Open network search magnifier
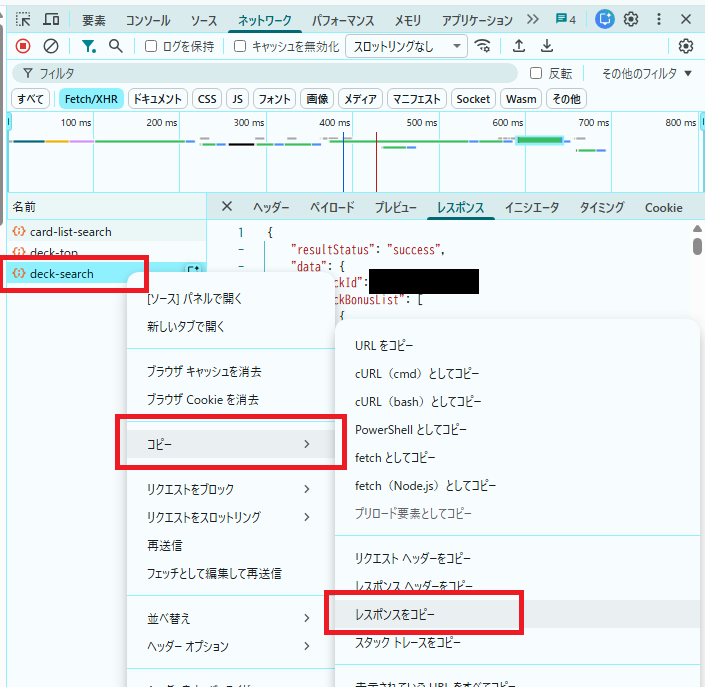 [116, 46]
